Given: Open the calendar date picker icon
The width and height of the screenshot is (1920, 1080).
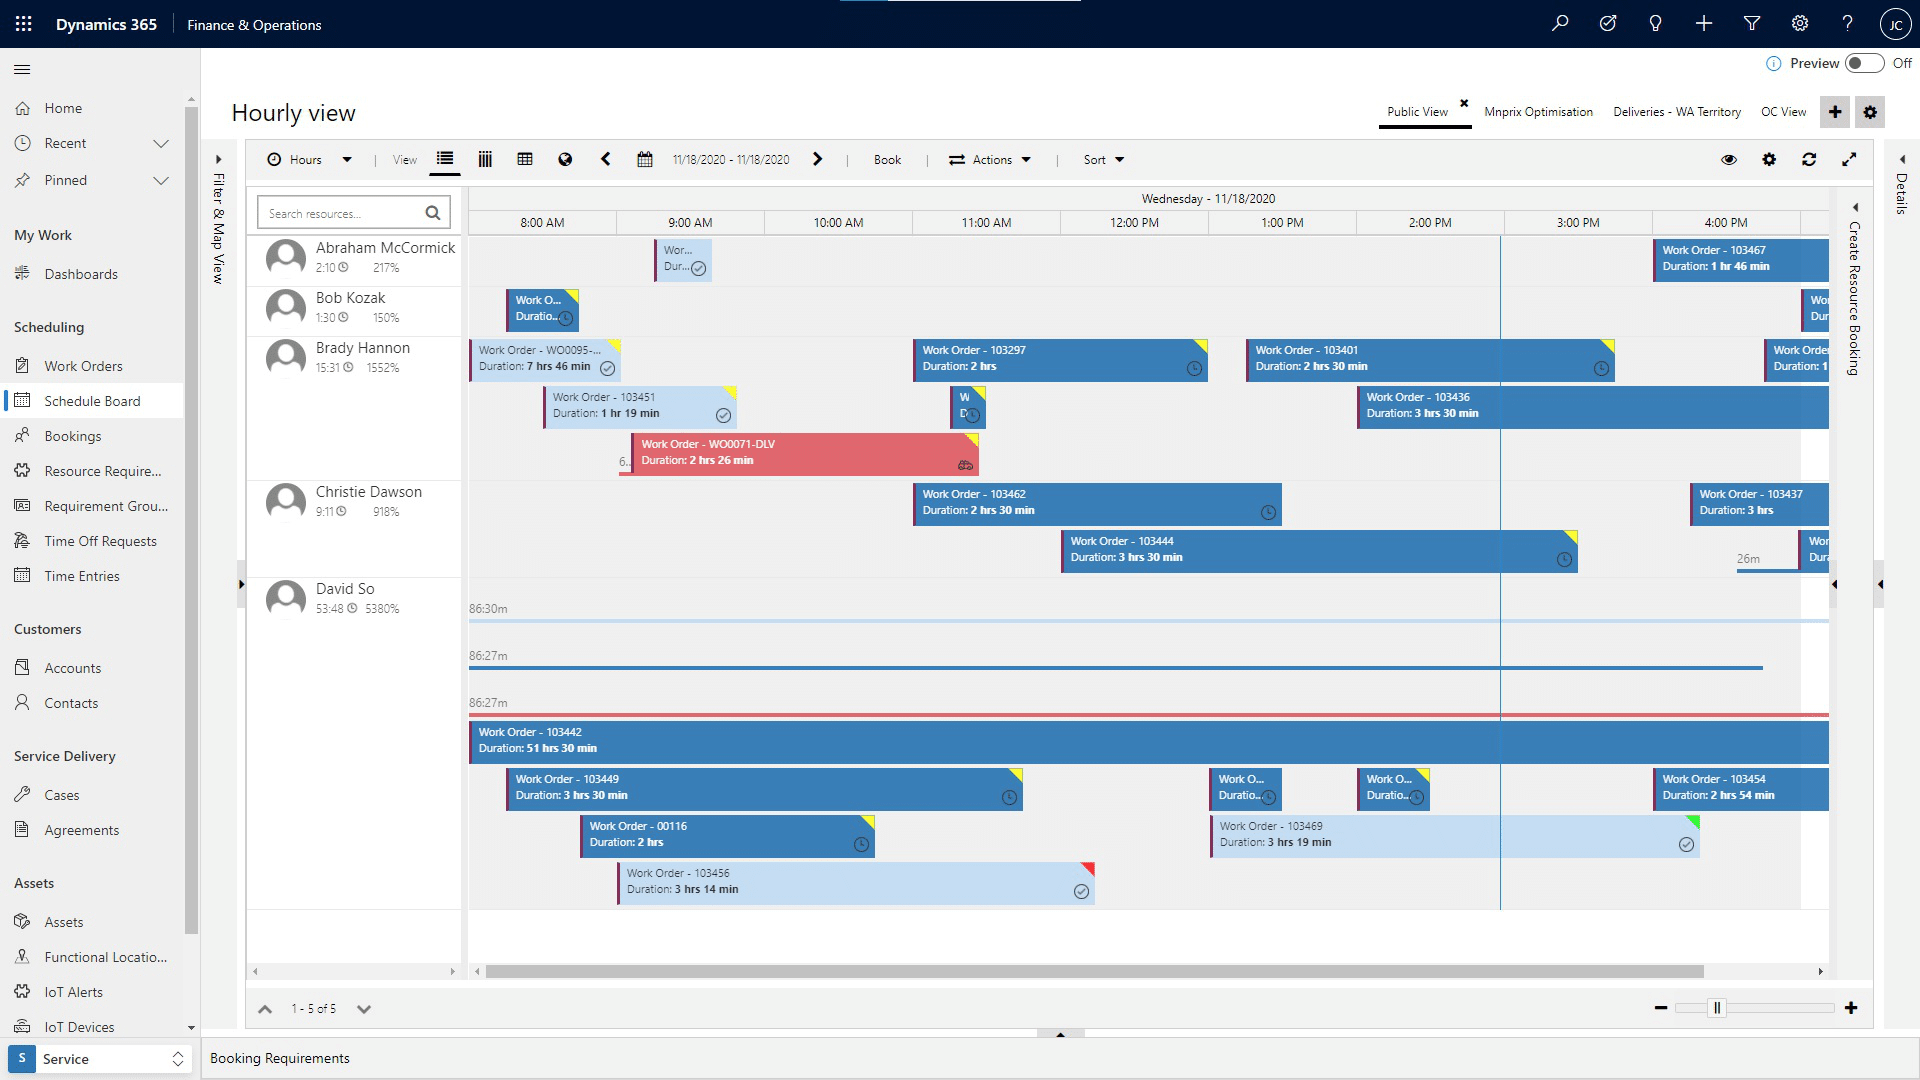Looking at the screenshot, I should click(645, 159).
